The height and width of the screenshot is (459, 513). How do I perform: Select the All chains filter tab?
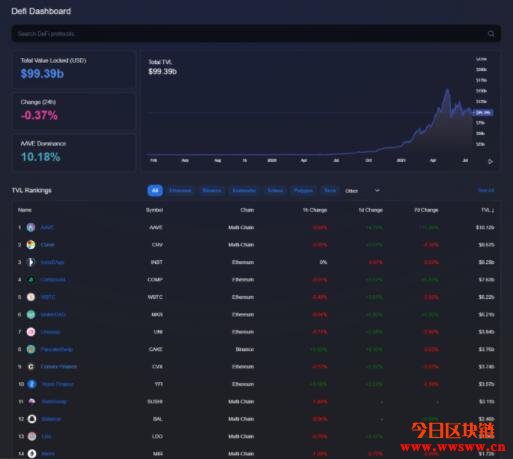coord(155,190)
